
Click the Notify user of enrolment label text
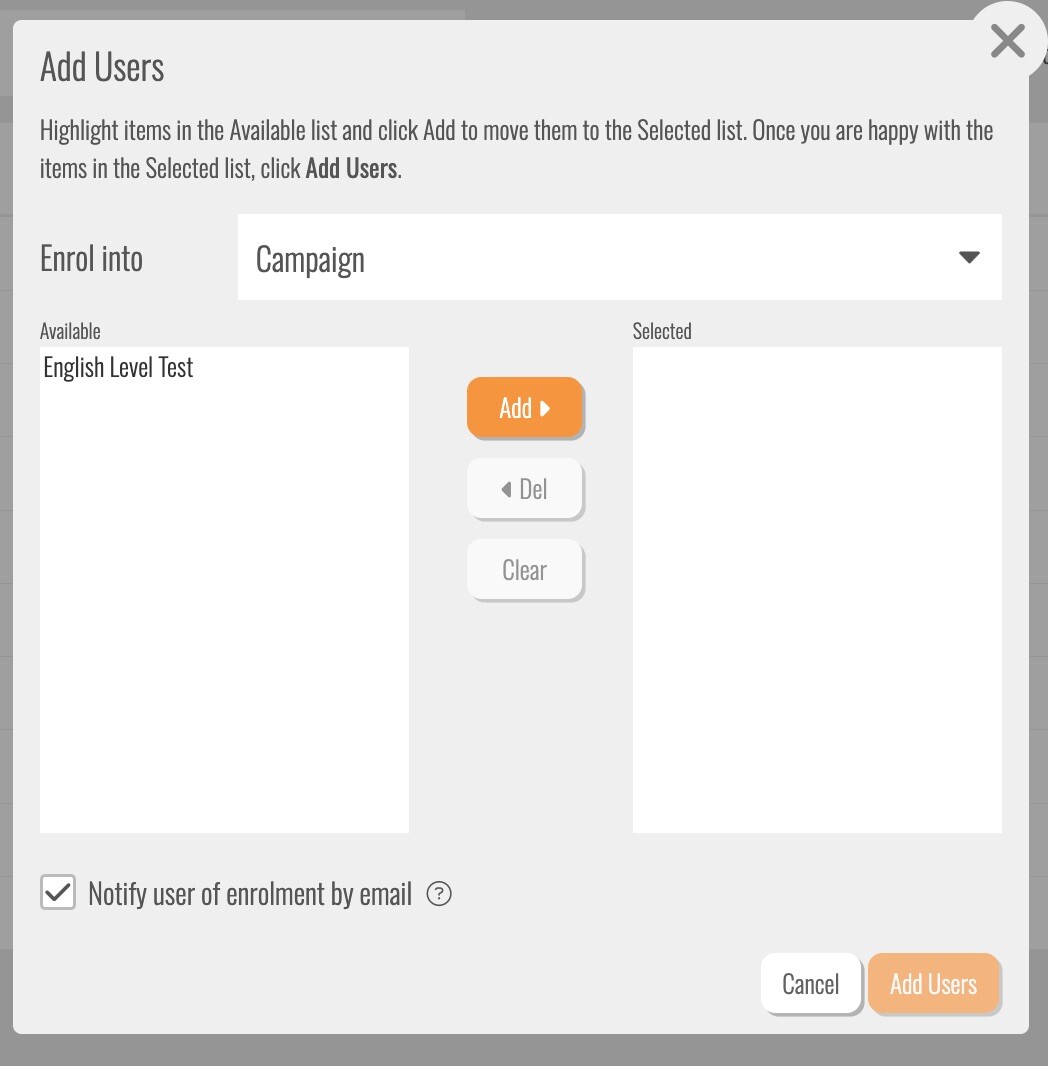click(250, 894)
